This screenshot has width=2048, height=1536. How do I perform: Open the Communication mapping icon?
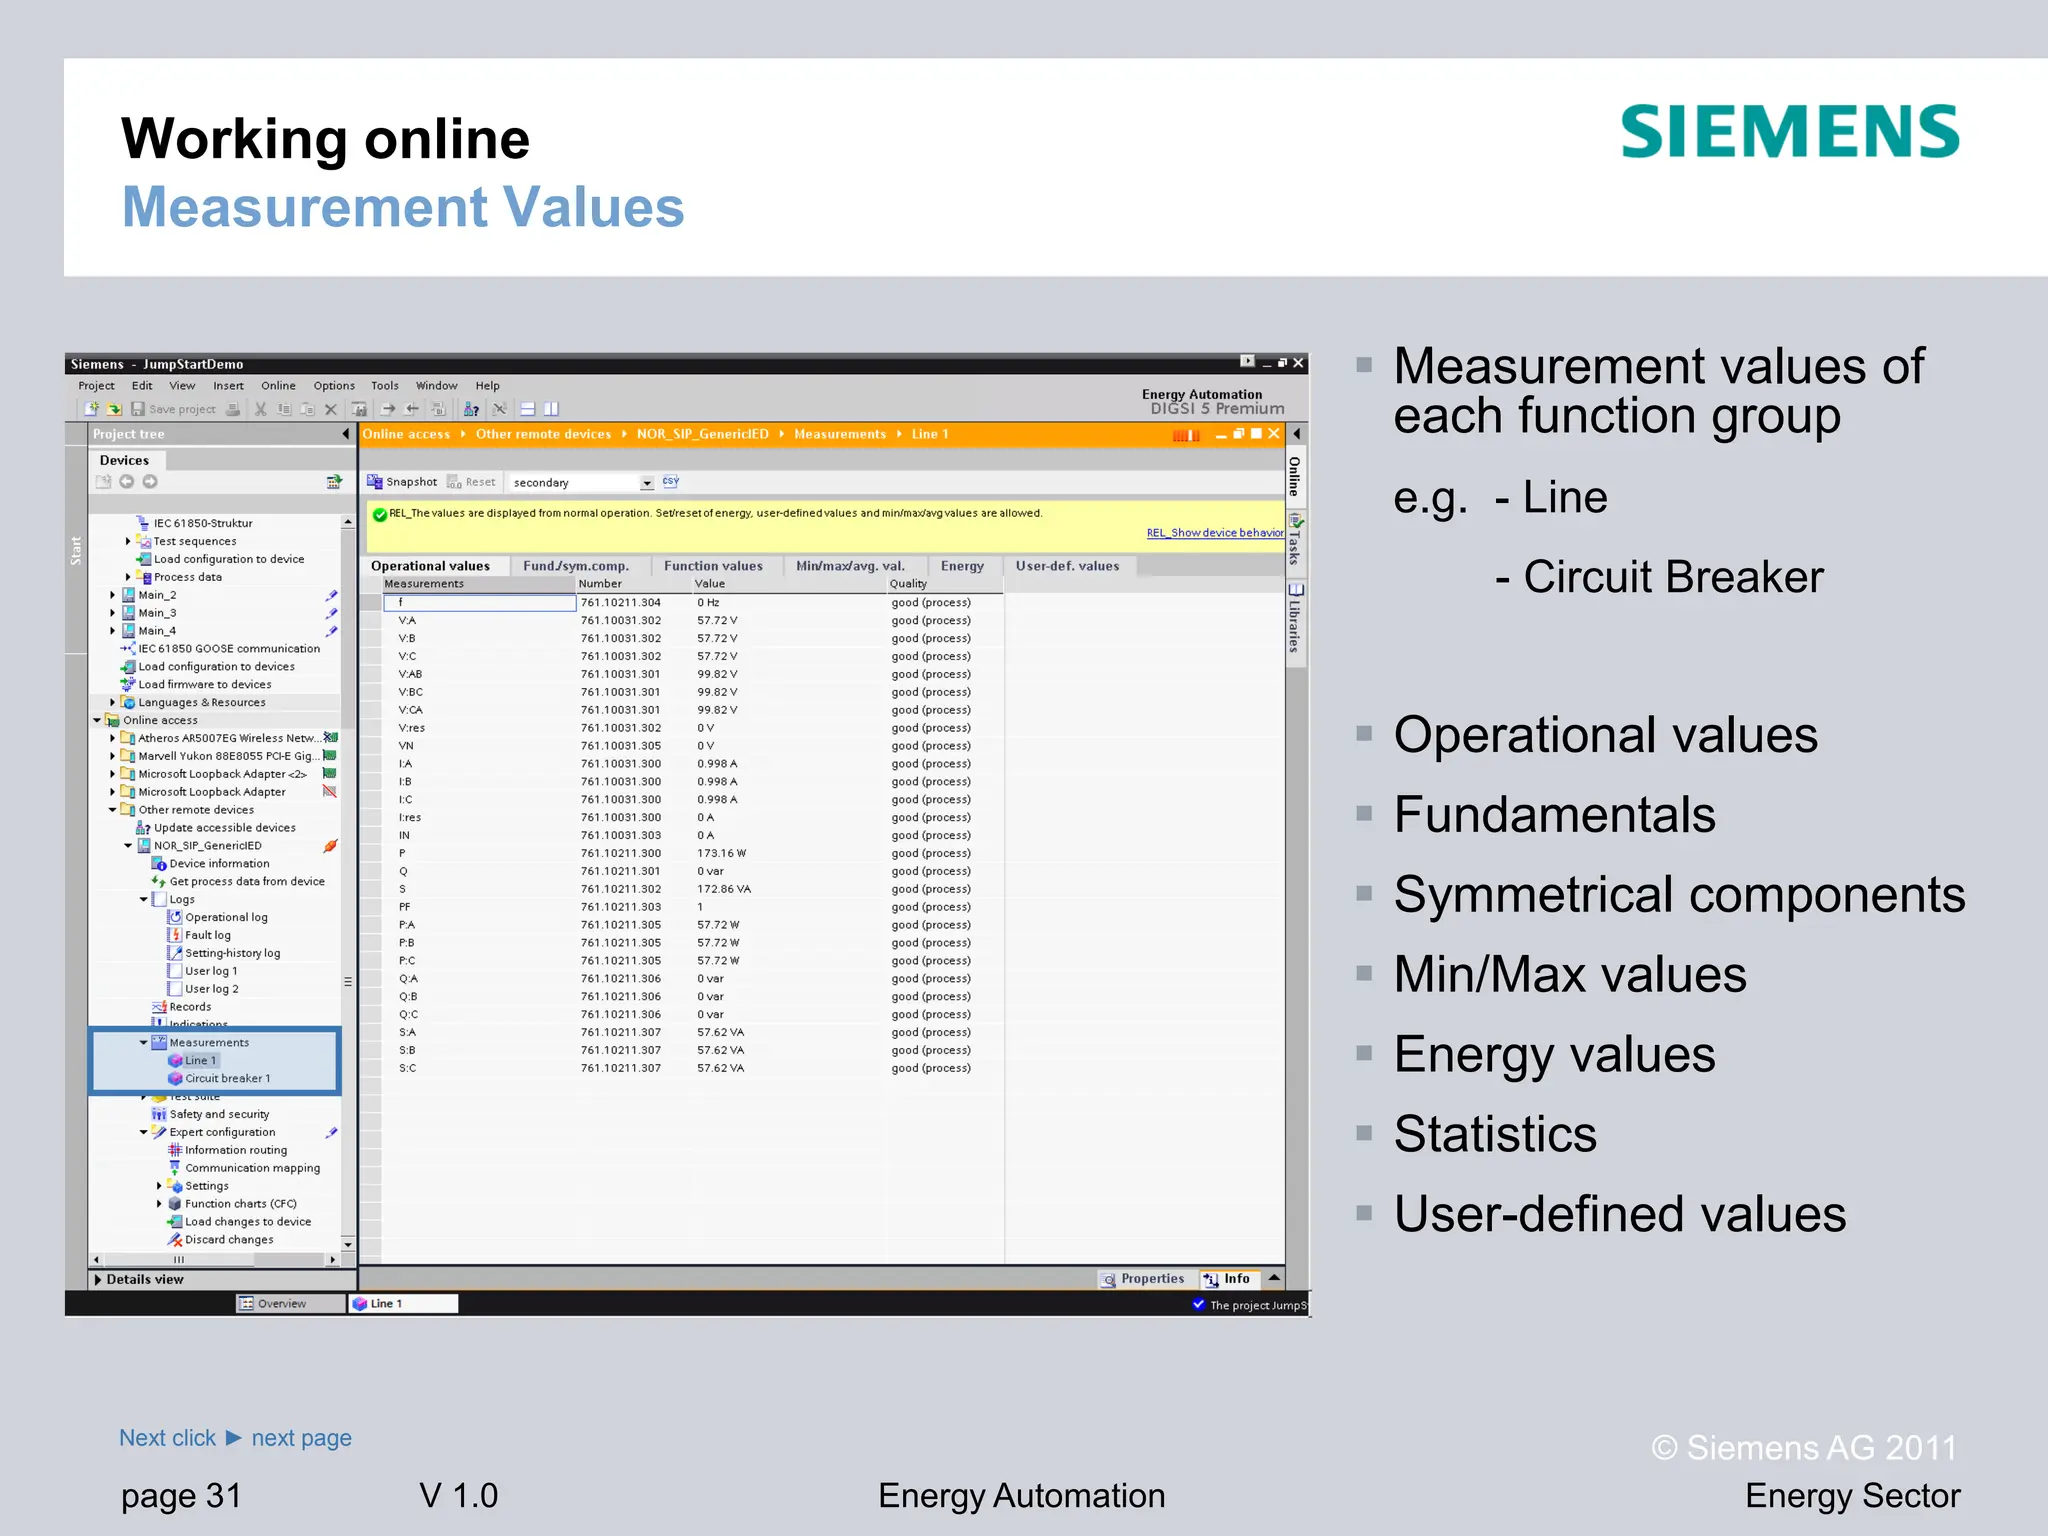[175, 1168]
